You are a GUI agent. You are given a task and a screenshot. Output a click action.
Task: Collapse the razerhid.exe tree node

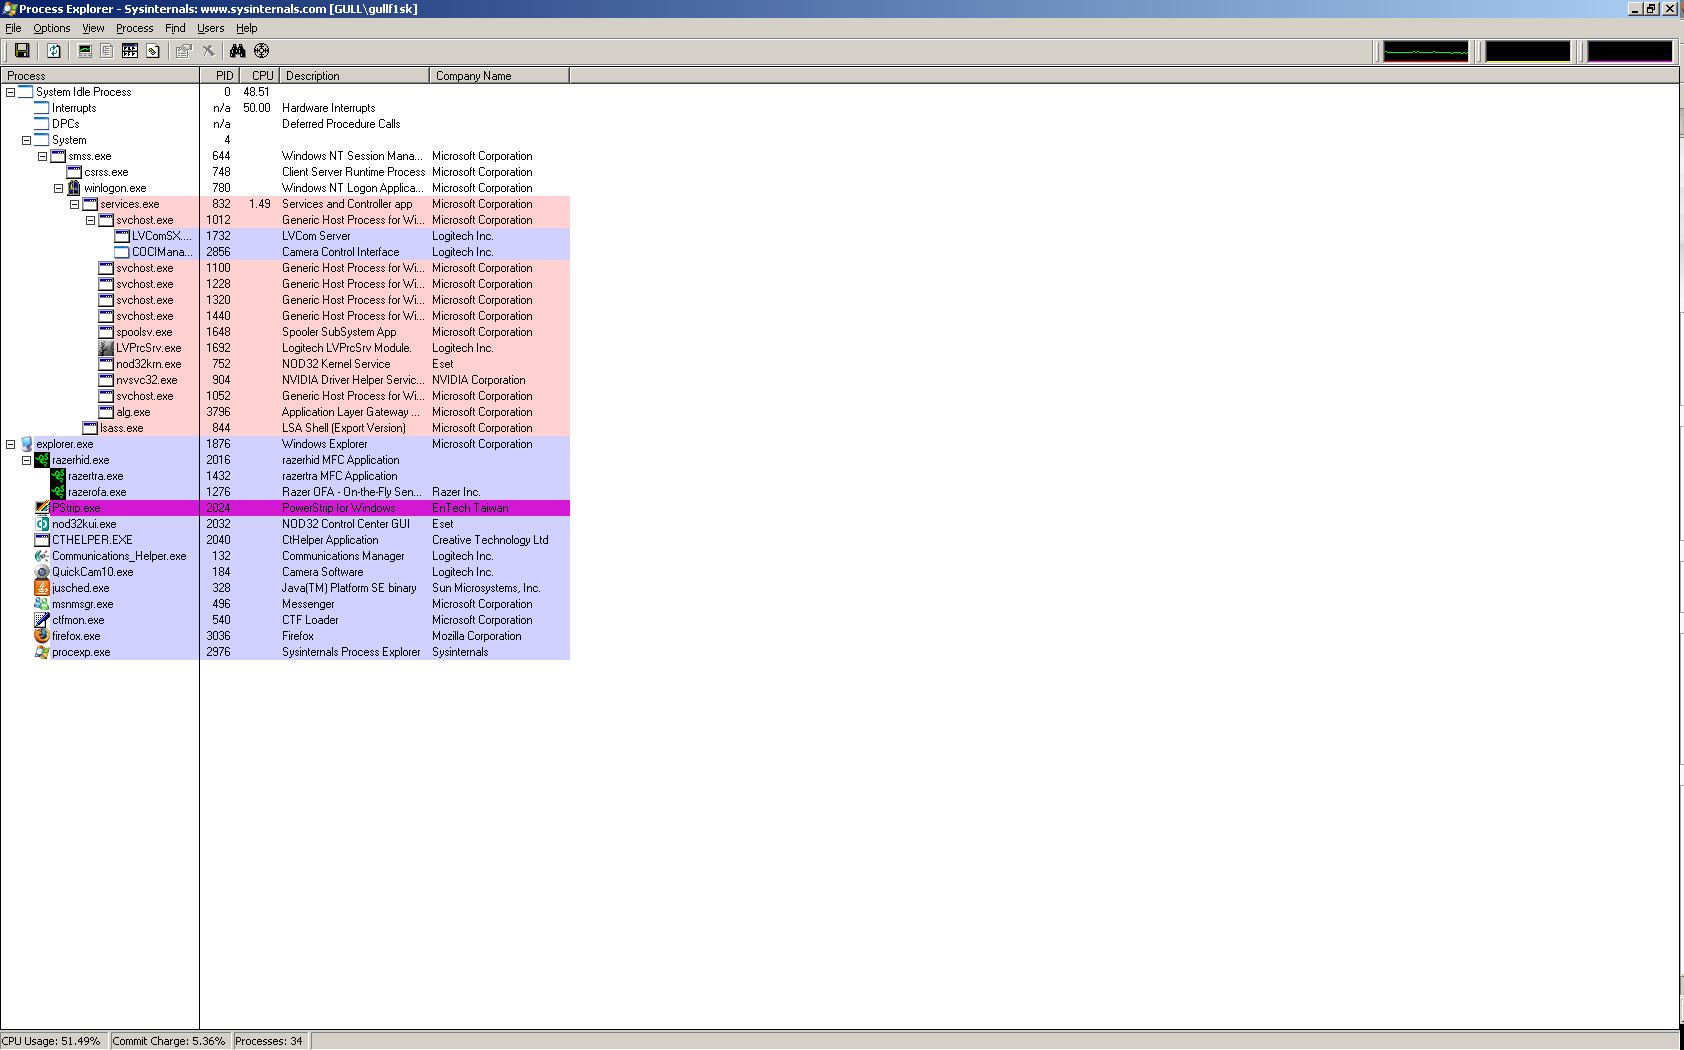point(26,460)
